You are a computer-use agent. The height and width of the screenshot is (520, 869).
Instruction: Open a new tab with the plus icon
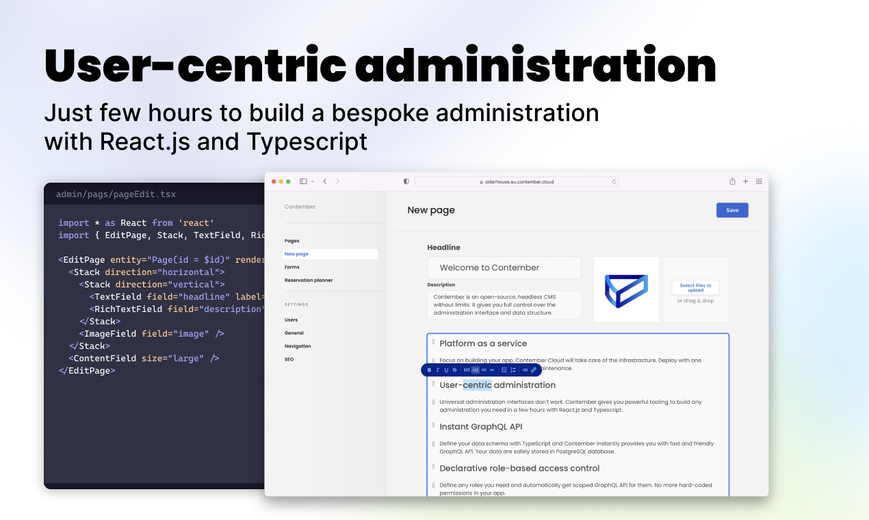pos(745,181)
